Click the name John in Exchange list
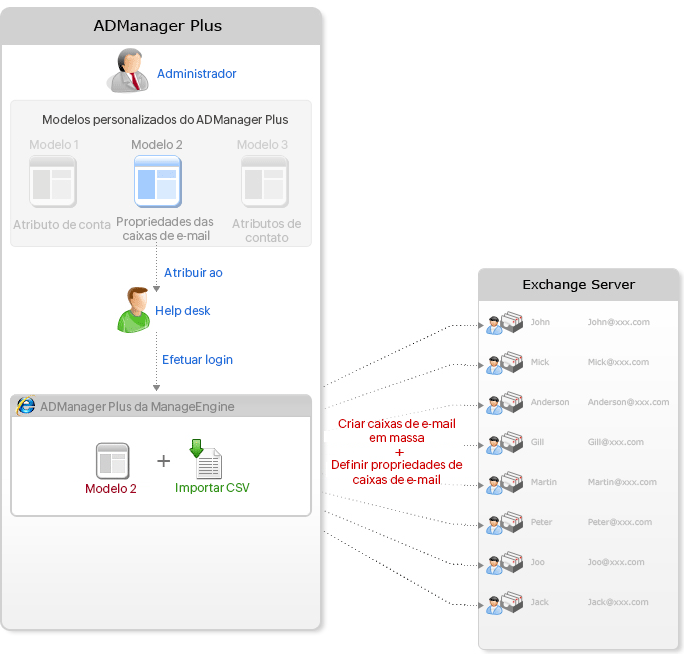Viewport: 684px width, 654px height. coord(540,322)
